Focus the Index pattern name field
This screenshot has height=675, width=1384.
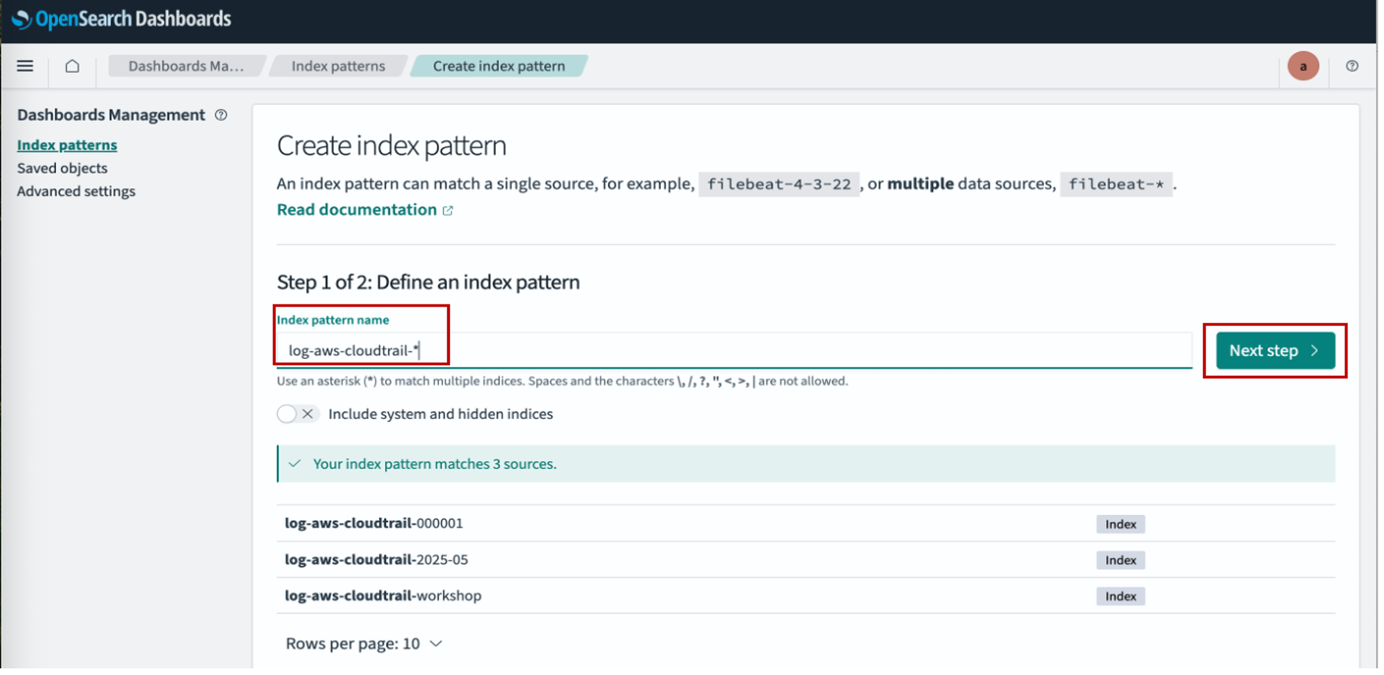pos(734,350)
